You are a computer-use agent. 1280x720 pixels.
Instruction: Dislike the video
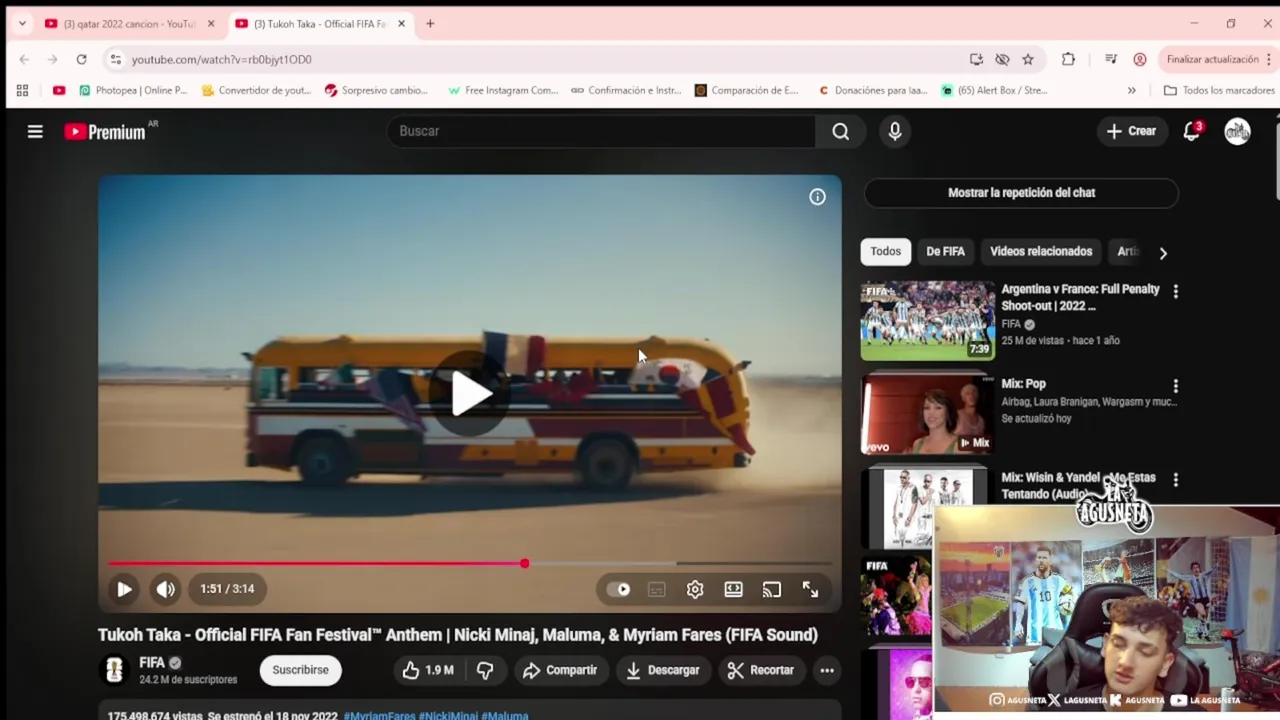click(485, 670)
